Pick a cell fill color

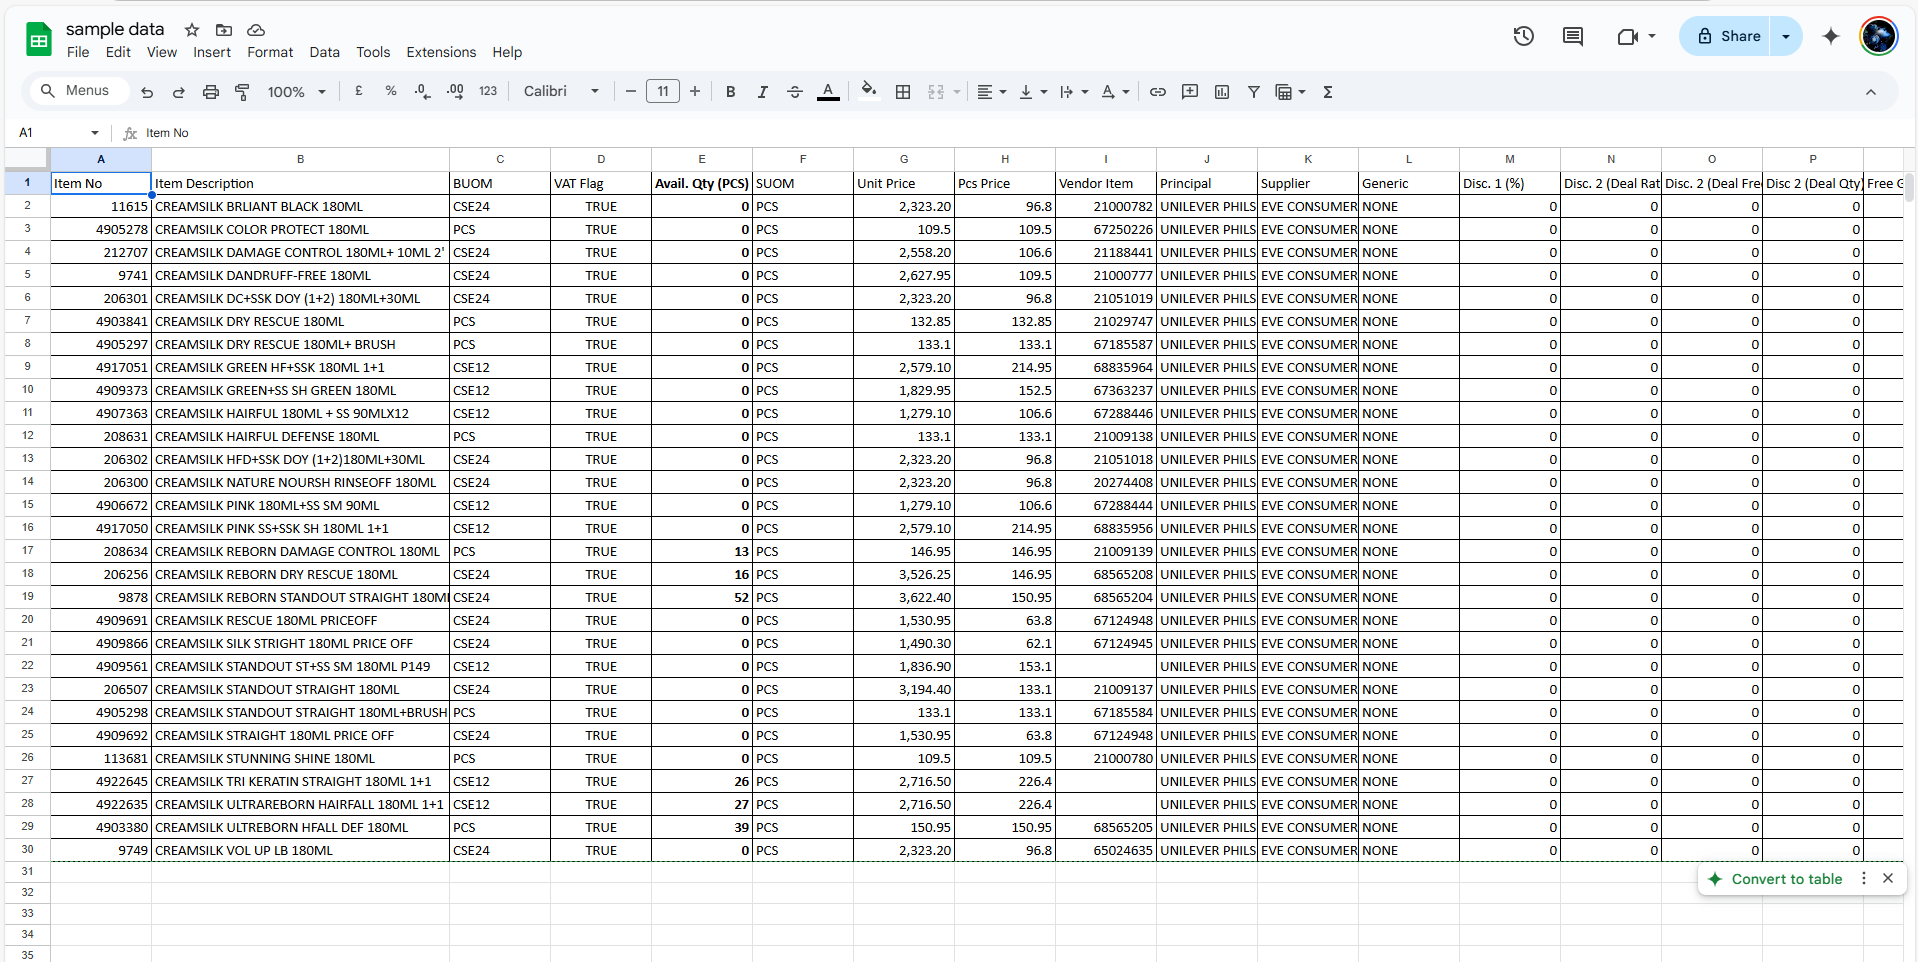coord(869,91)
